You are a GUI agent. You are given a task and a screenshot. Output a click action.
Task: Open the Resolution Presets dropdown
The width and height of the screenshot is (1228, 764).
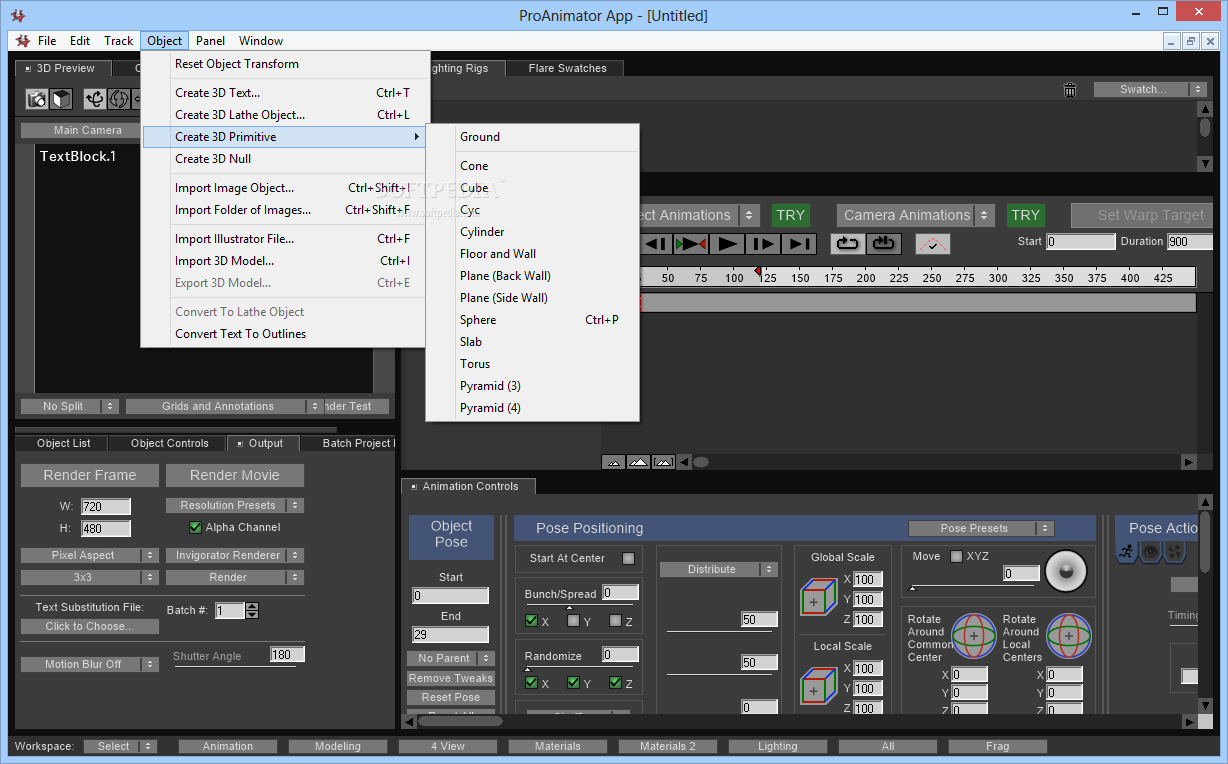(234, 505)
